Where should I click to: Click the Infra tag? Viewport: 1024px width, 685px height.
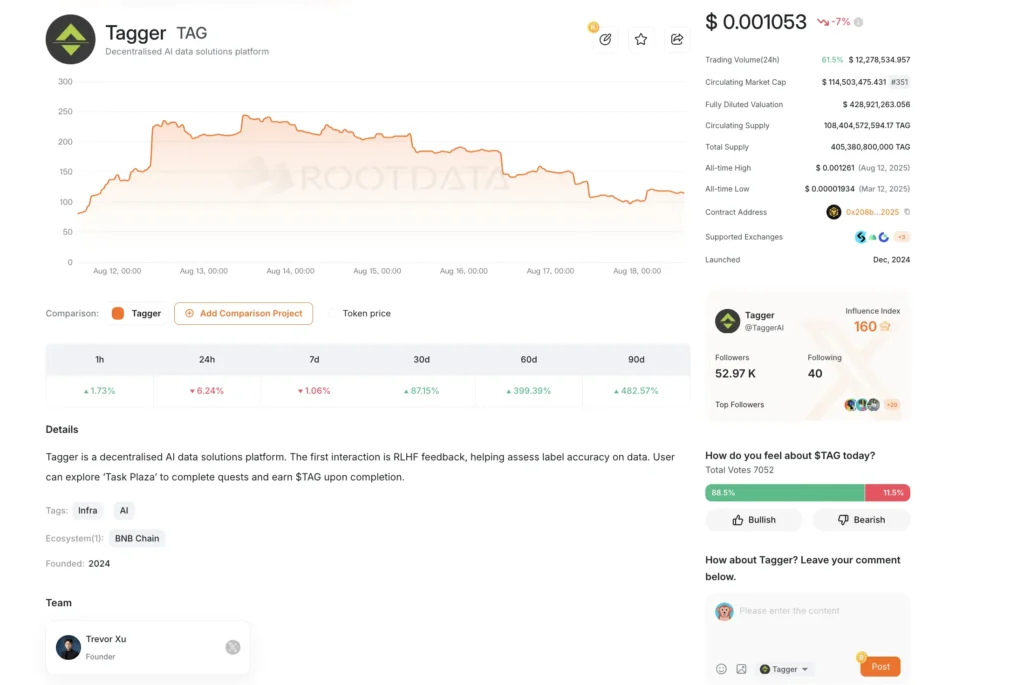88,511
